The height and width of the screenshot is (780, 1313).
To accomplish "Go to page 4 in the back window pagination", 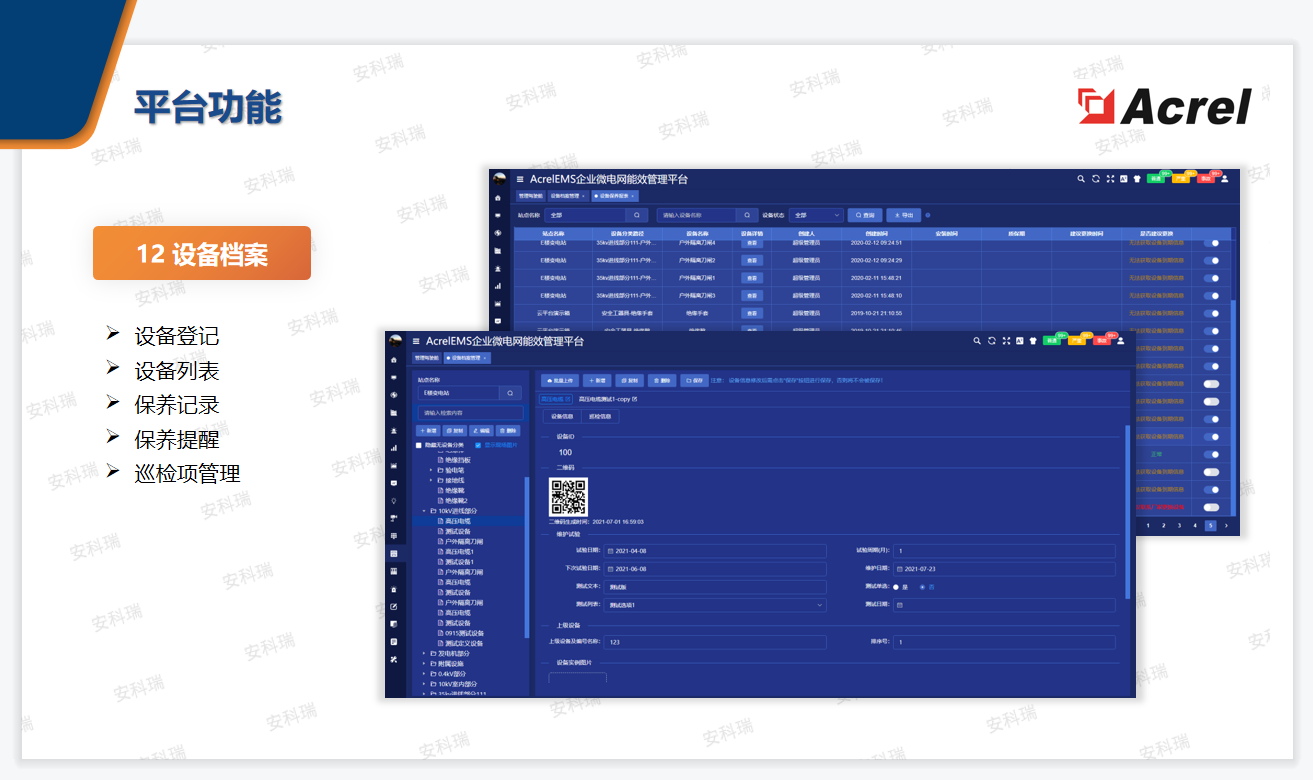I will click(x=1194, y=525).
